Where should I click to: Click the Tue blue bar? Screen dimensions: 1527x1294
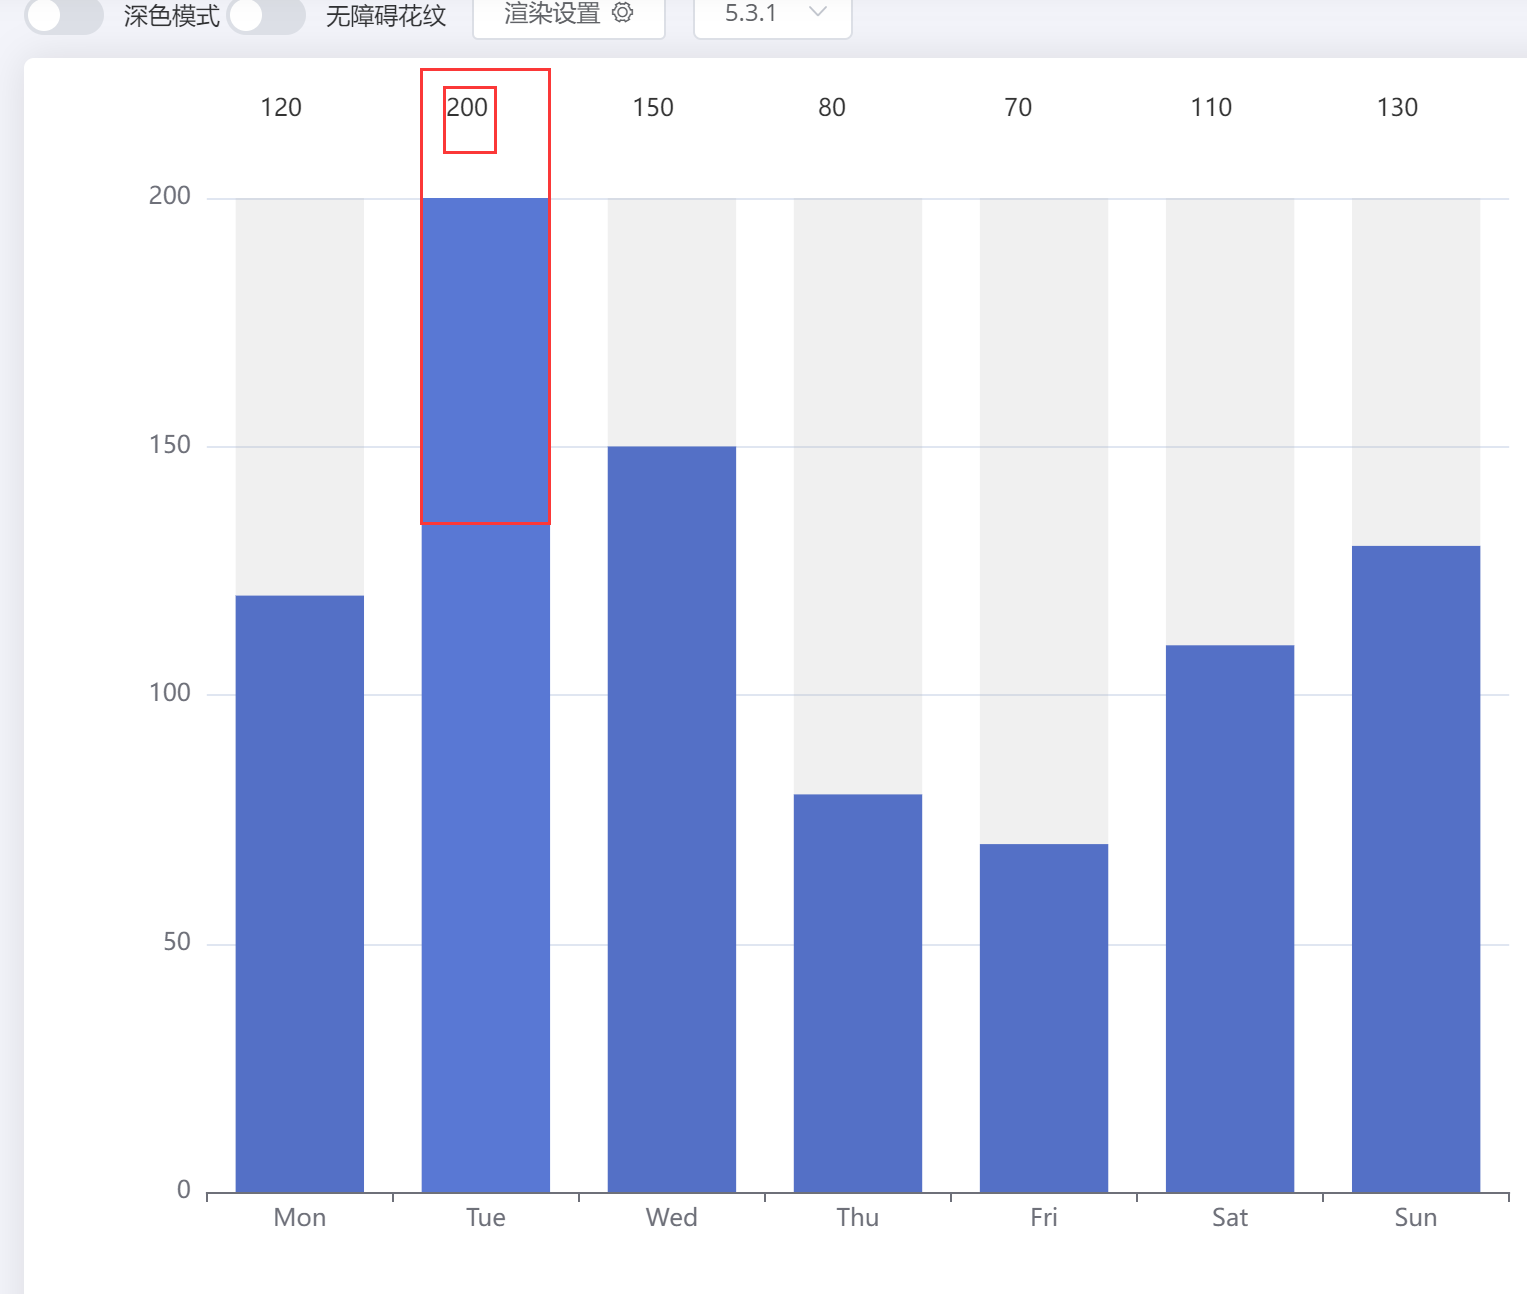[x=486, y=695]
